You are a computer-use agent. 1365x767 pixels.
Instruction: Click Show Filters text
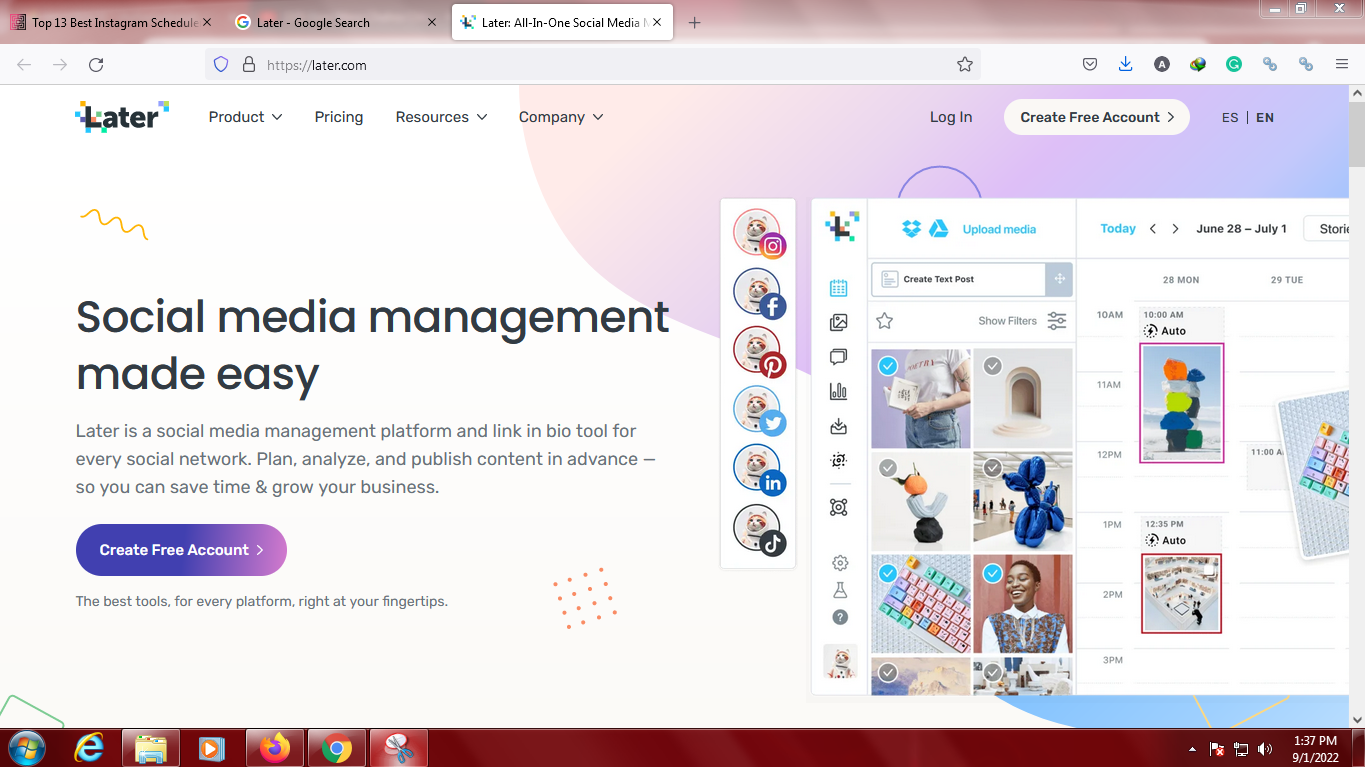[1007, 321]
